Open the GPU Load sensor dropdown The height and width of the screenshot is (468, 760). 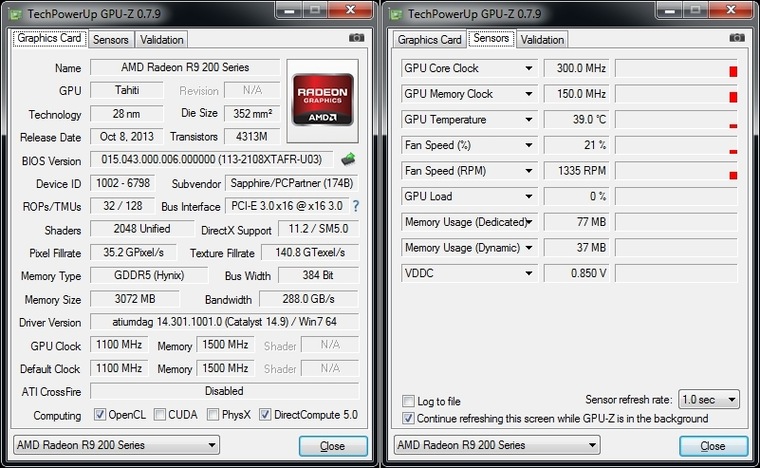point(529,197)
